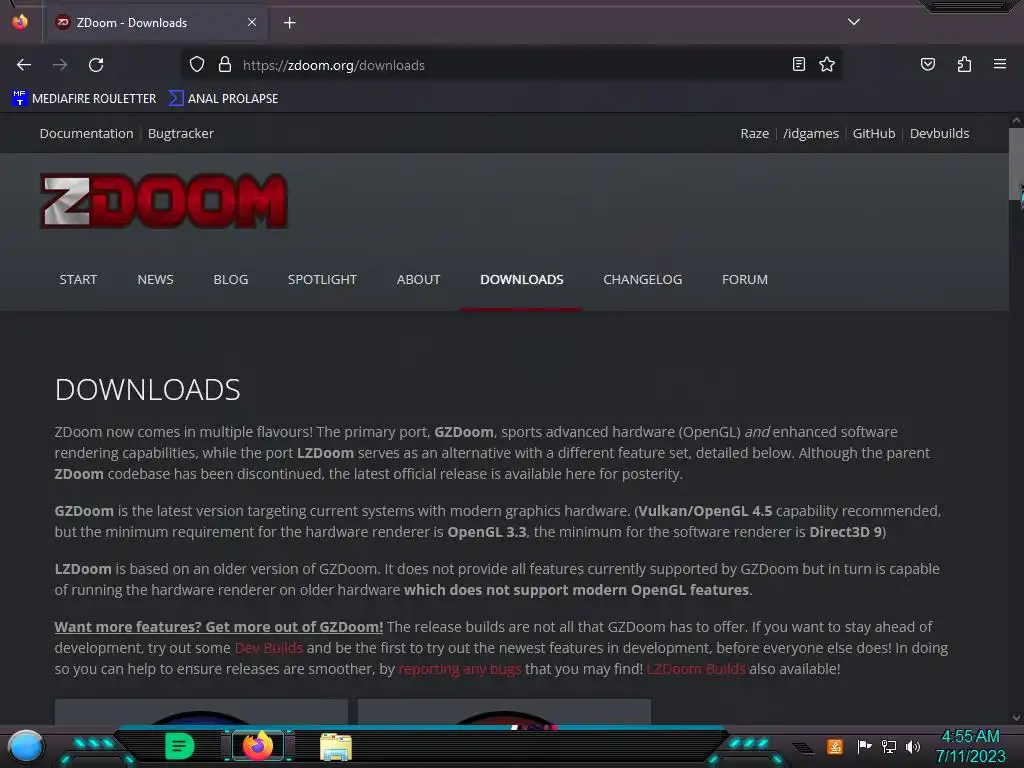The image size is (1024, 768).
Task: Open the LZDoom Builds link
Action: (x=696, y=669)
